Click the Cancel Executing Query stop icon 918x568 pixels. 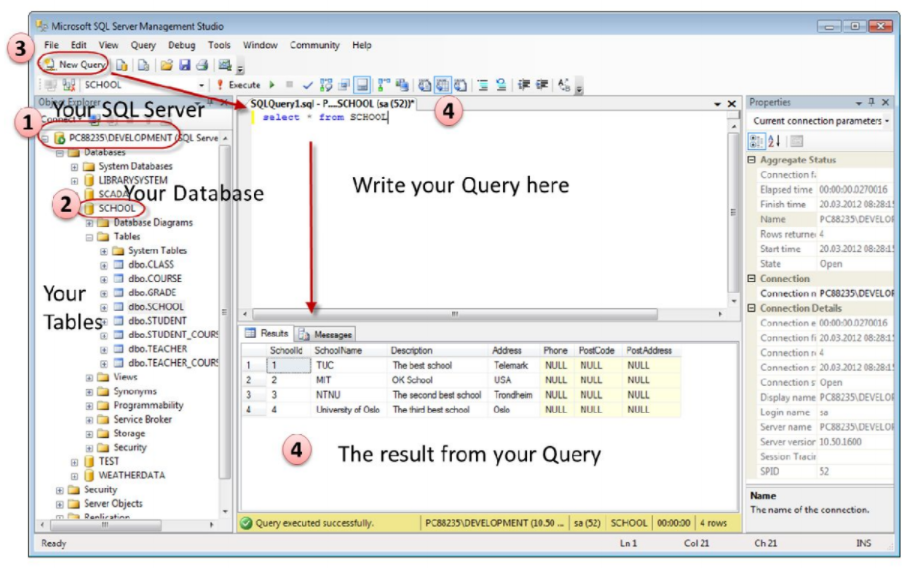[289, 85]
